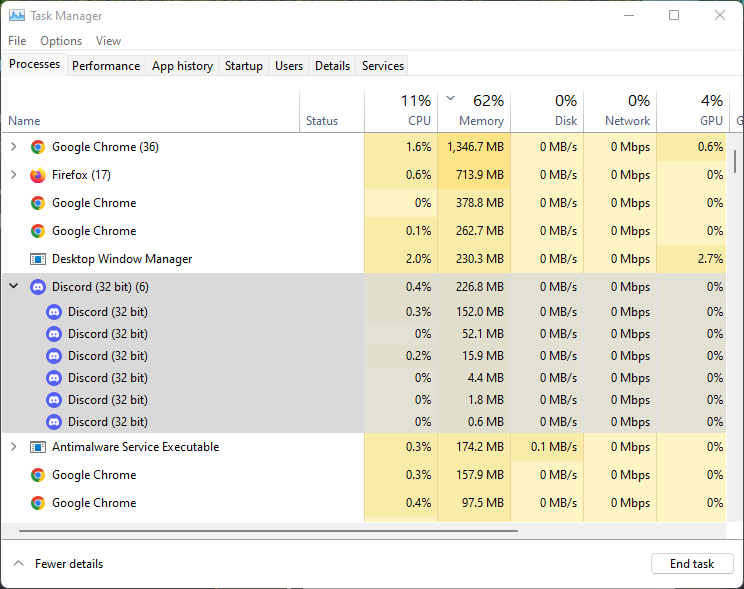744x589 pixels.
Task: Click Chrome icon in the 262.7 MB row
Action: tap(38, 231)
